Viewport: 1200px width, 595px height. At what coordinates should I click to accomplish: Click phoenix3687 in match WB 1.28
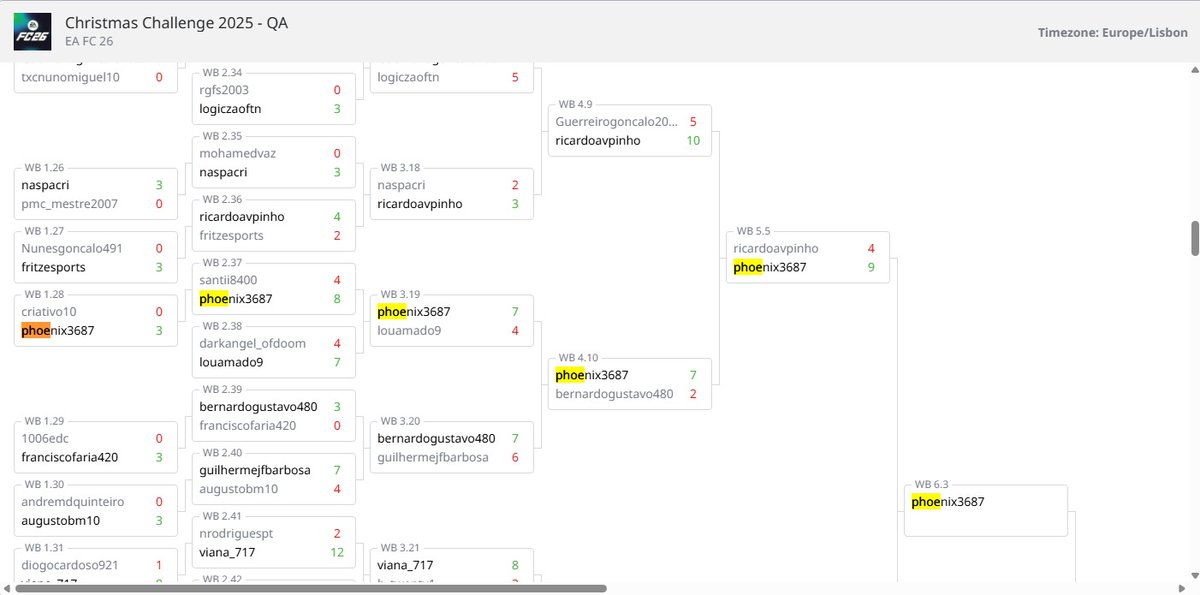point(58,331)
